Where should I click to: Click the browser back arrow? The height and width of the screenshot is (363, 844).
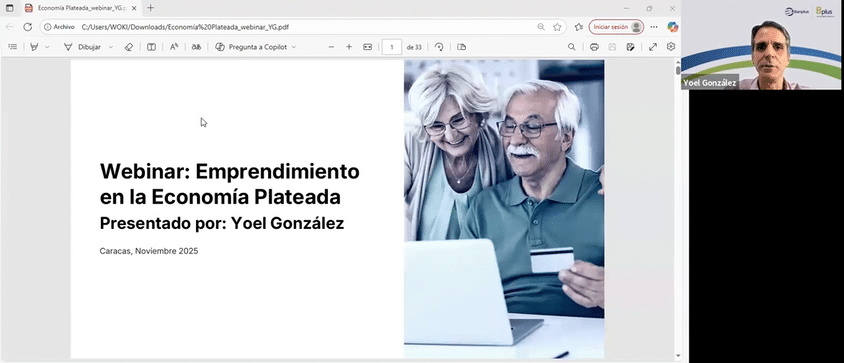[10, 27]
